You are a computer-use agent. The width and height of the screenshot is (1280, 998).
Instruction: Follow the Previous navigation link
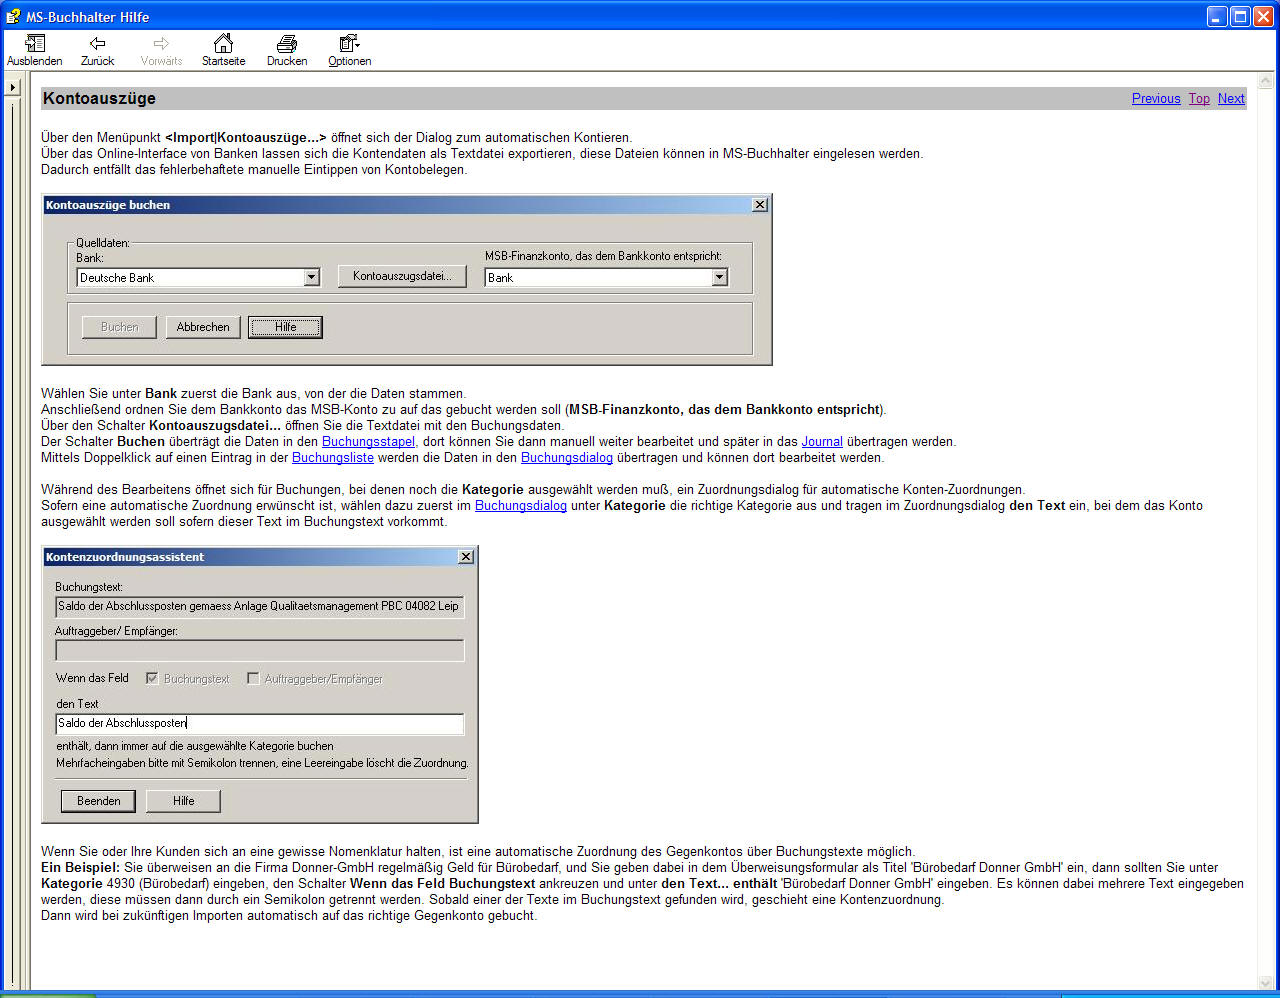(x=1156, y=98)
